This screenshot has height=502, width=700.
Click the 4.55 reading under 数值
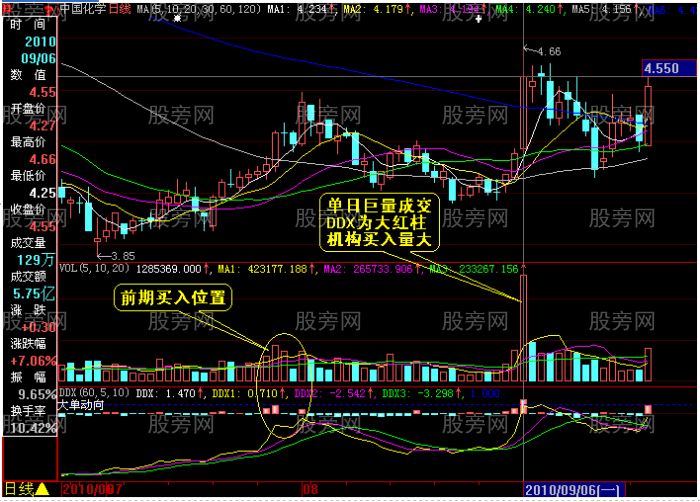[x=42, y=92]
